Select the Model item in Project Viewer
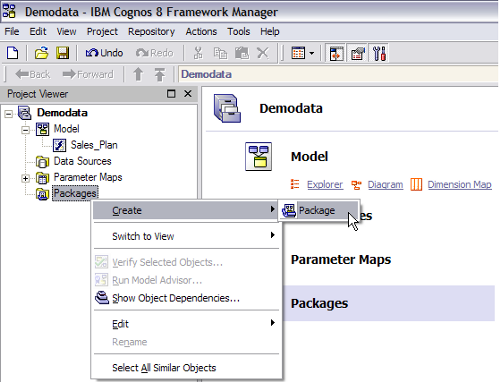 pos(67,129)
